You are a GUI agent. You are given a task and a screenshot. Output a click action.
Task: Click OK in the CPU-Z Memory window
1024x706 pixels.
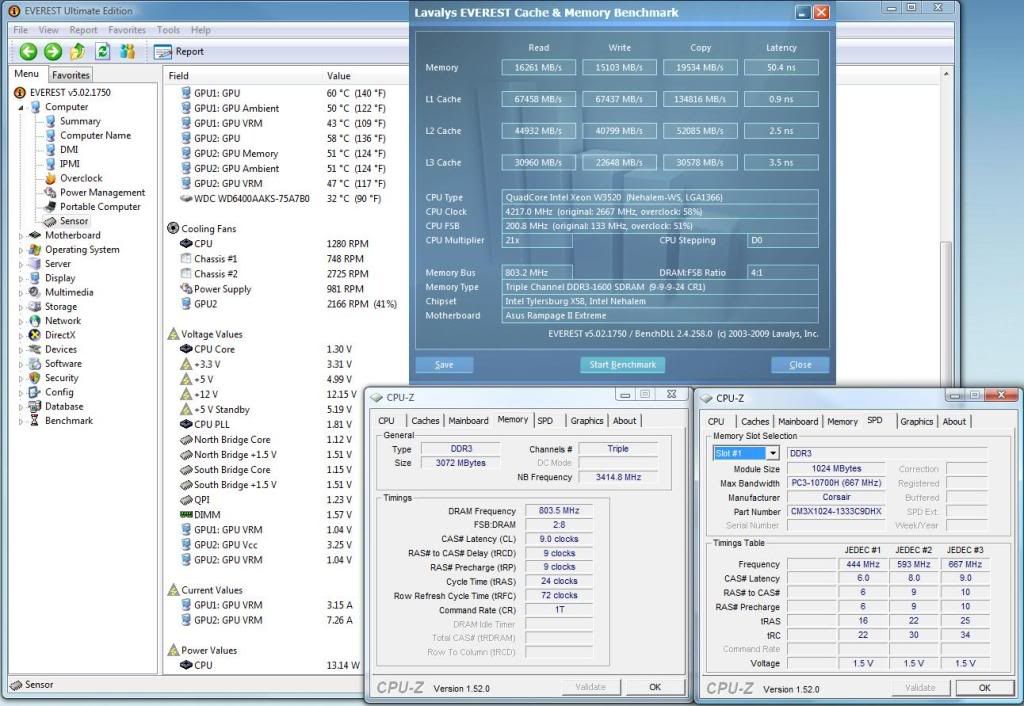tap(655, 687)
